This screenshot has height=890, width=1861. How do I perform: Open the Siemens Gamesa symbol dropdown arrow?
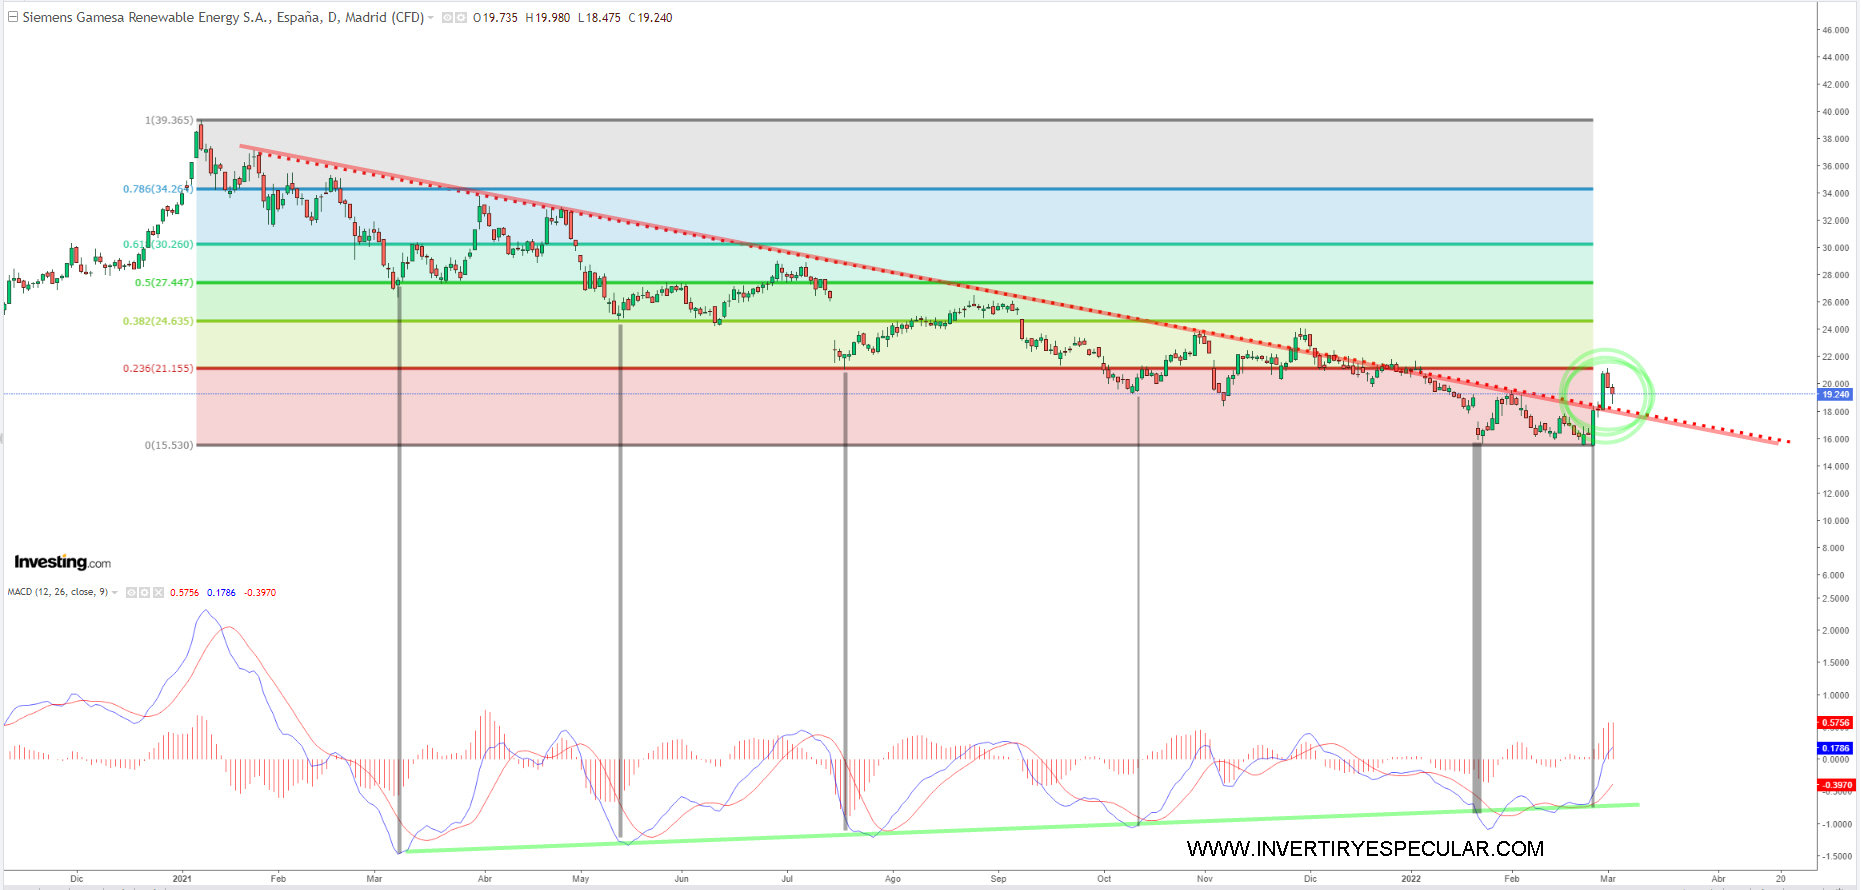click(431, 18)
